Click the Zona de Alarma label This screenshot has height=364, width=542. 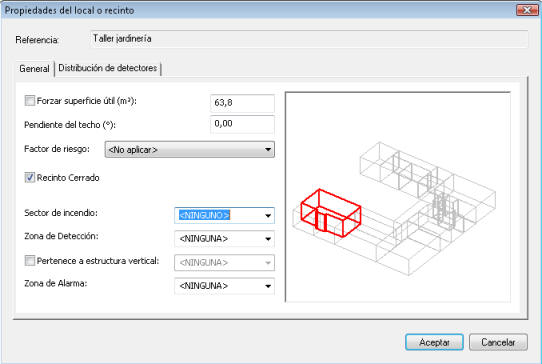pyautogui.click(x=56, y=283)
